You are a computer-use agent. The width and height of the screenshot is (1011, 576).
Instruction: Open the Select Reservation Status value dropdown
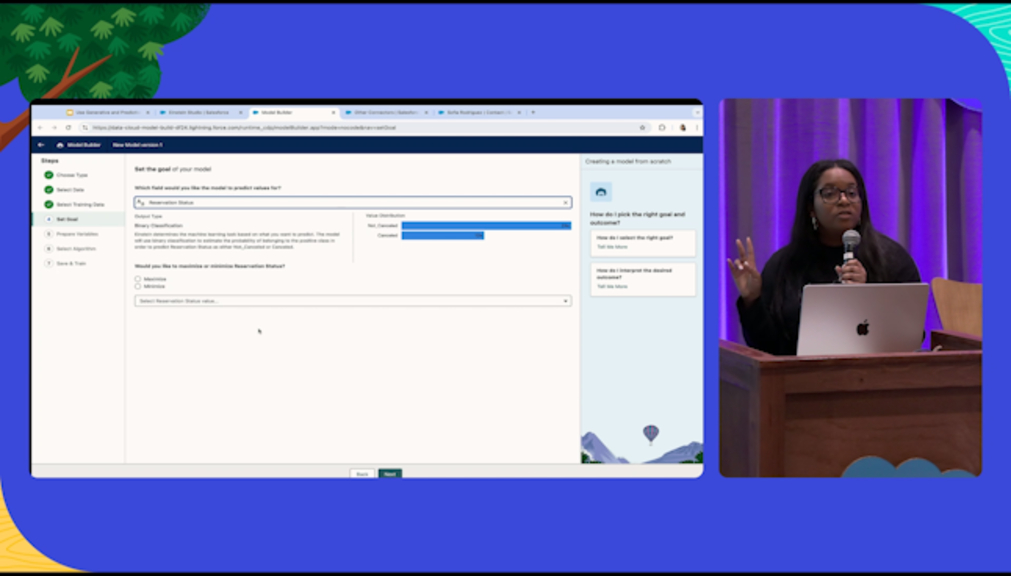(x=353, y=301)
